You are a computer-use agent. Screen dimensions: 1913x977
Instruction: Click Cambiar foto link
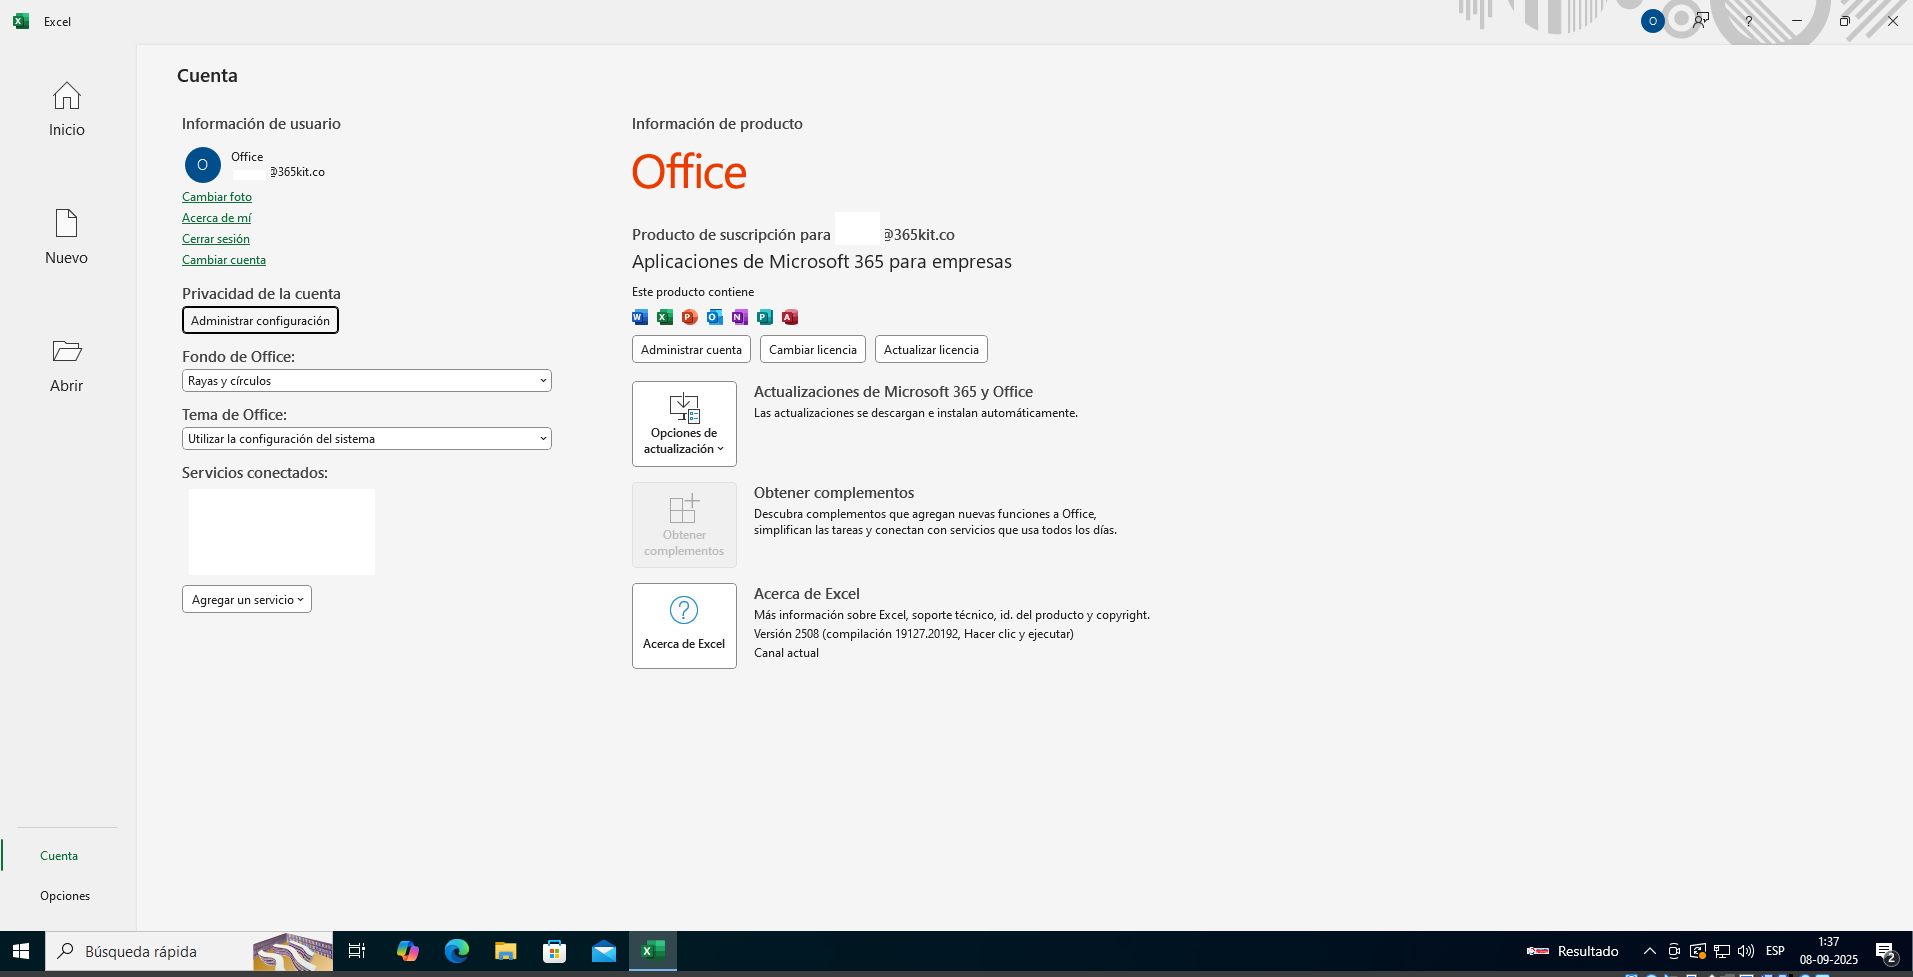click(x=217, y=197)
